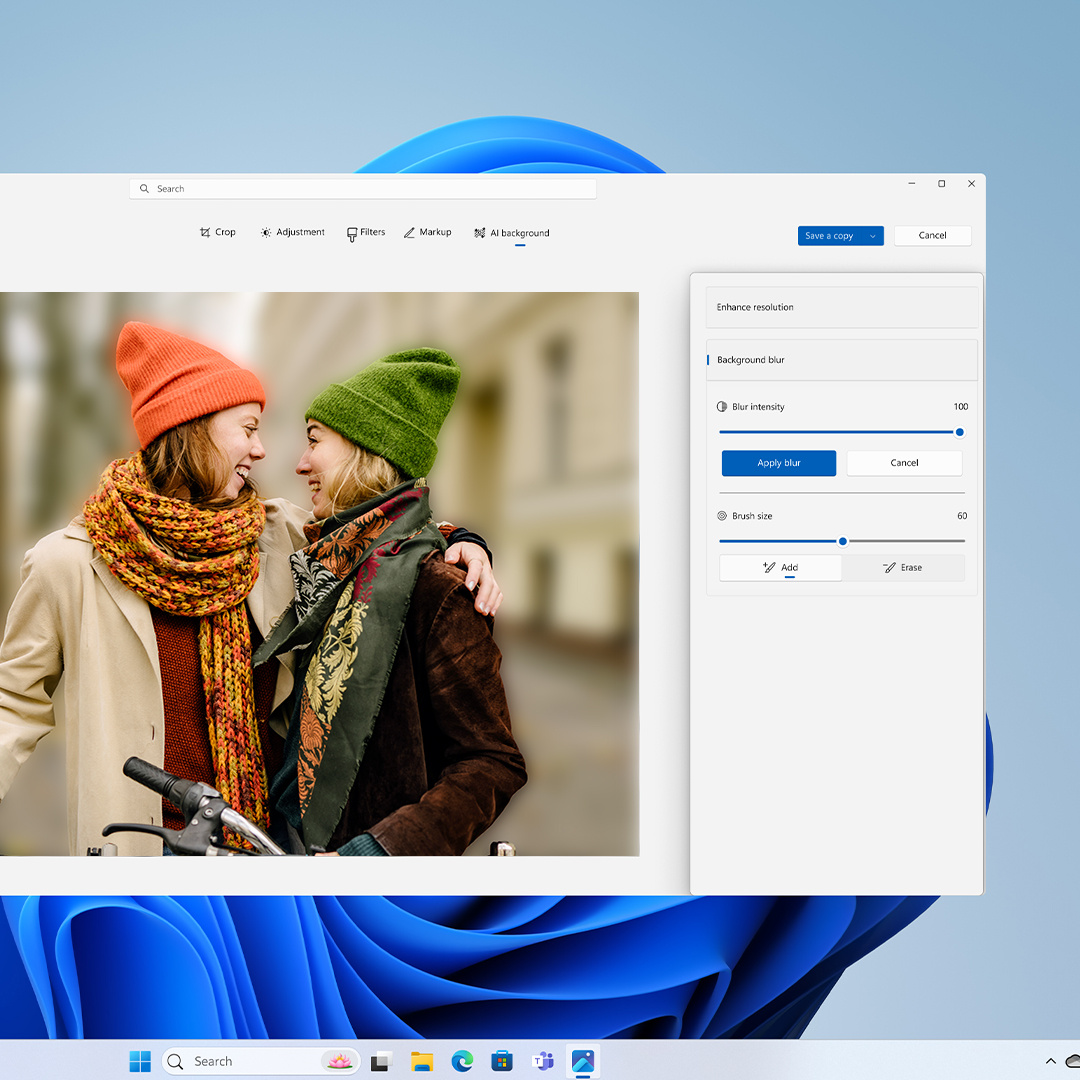Click the Brush size slider handle
The width and height of the screenshot is (1080, 1080).
pos(842,541)
